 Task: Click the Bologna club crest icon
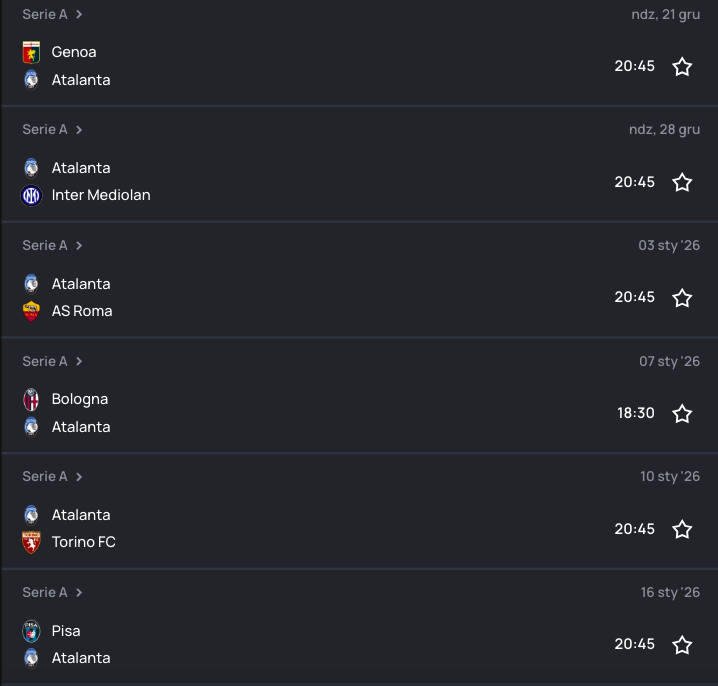[x=31, y=399]
